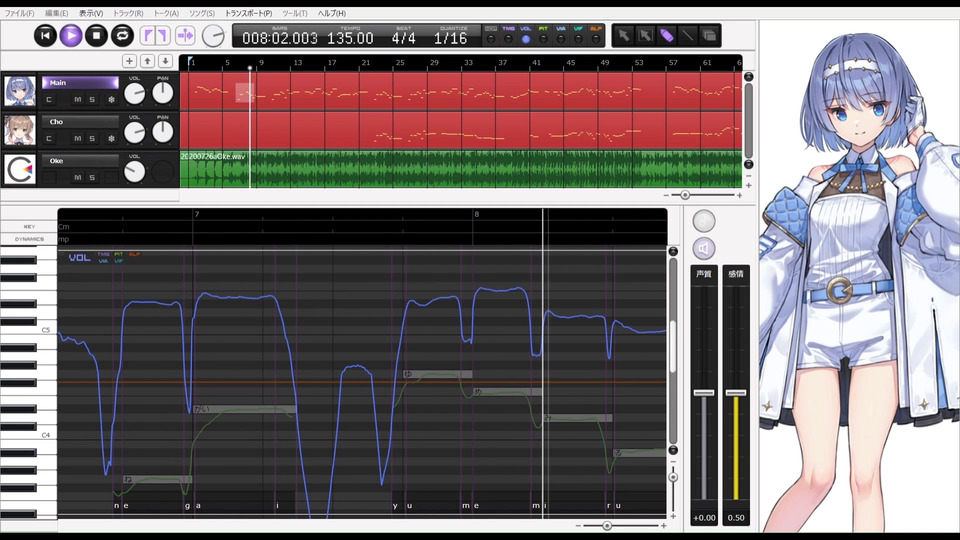The width and height of the screenshot is (960, 540).
Task: Select the eraser tool in toolbar
Action: pos(710,36)
